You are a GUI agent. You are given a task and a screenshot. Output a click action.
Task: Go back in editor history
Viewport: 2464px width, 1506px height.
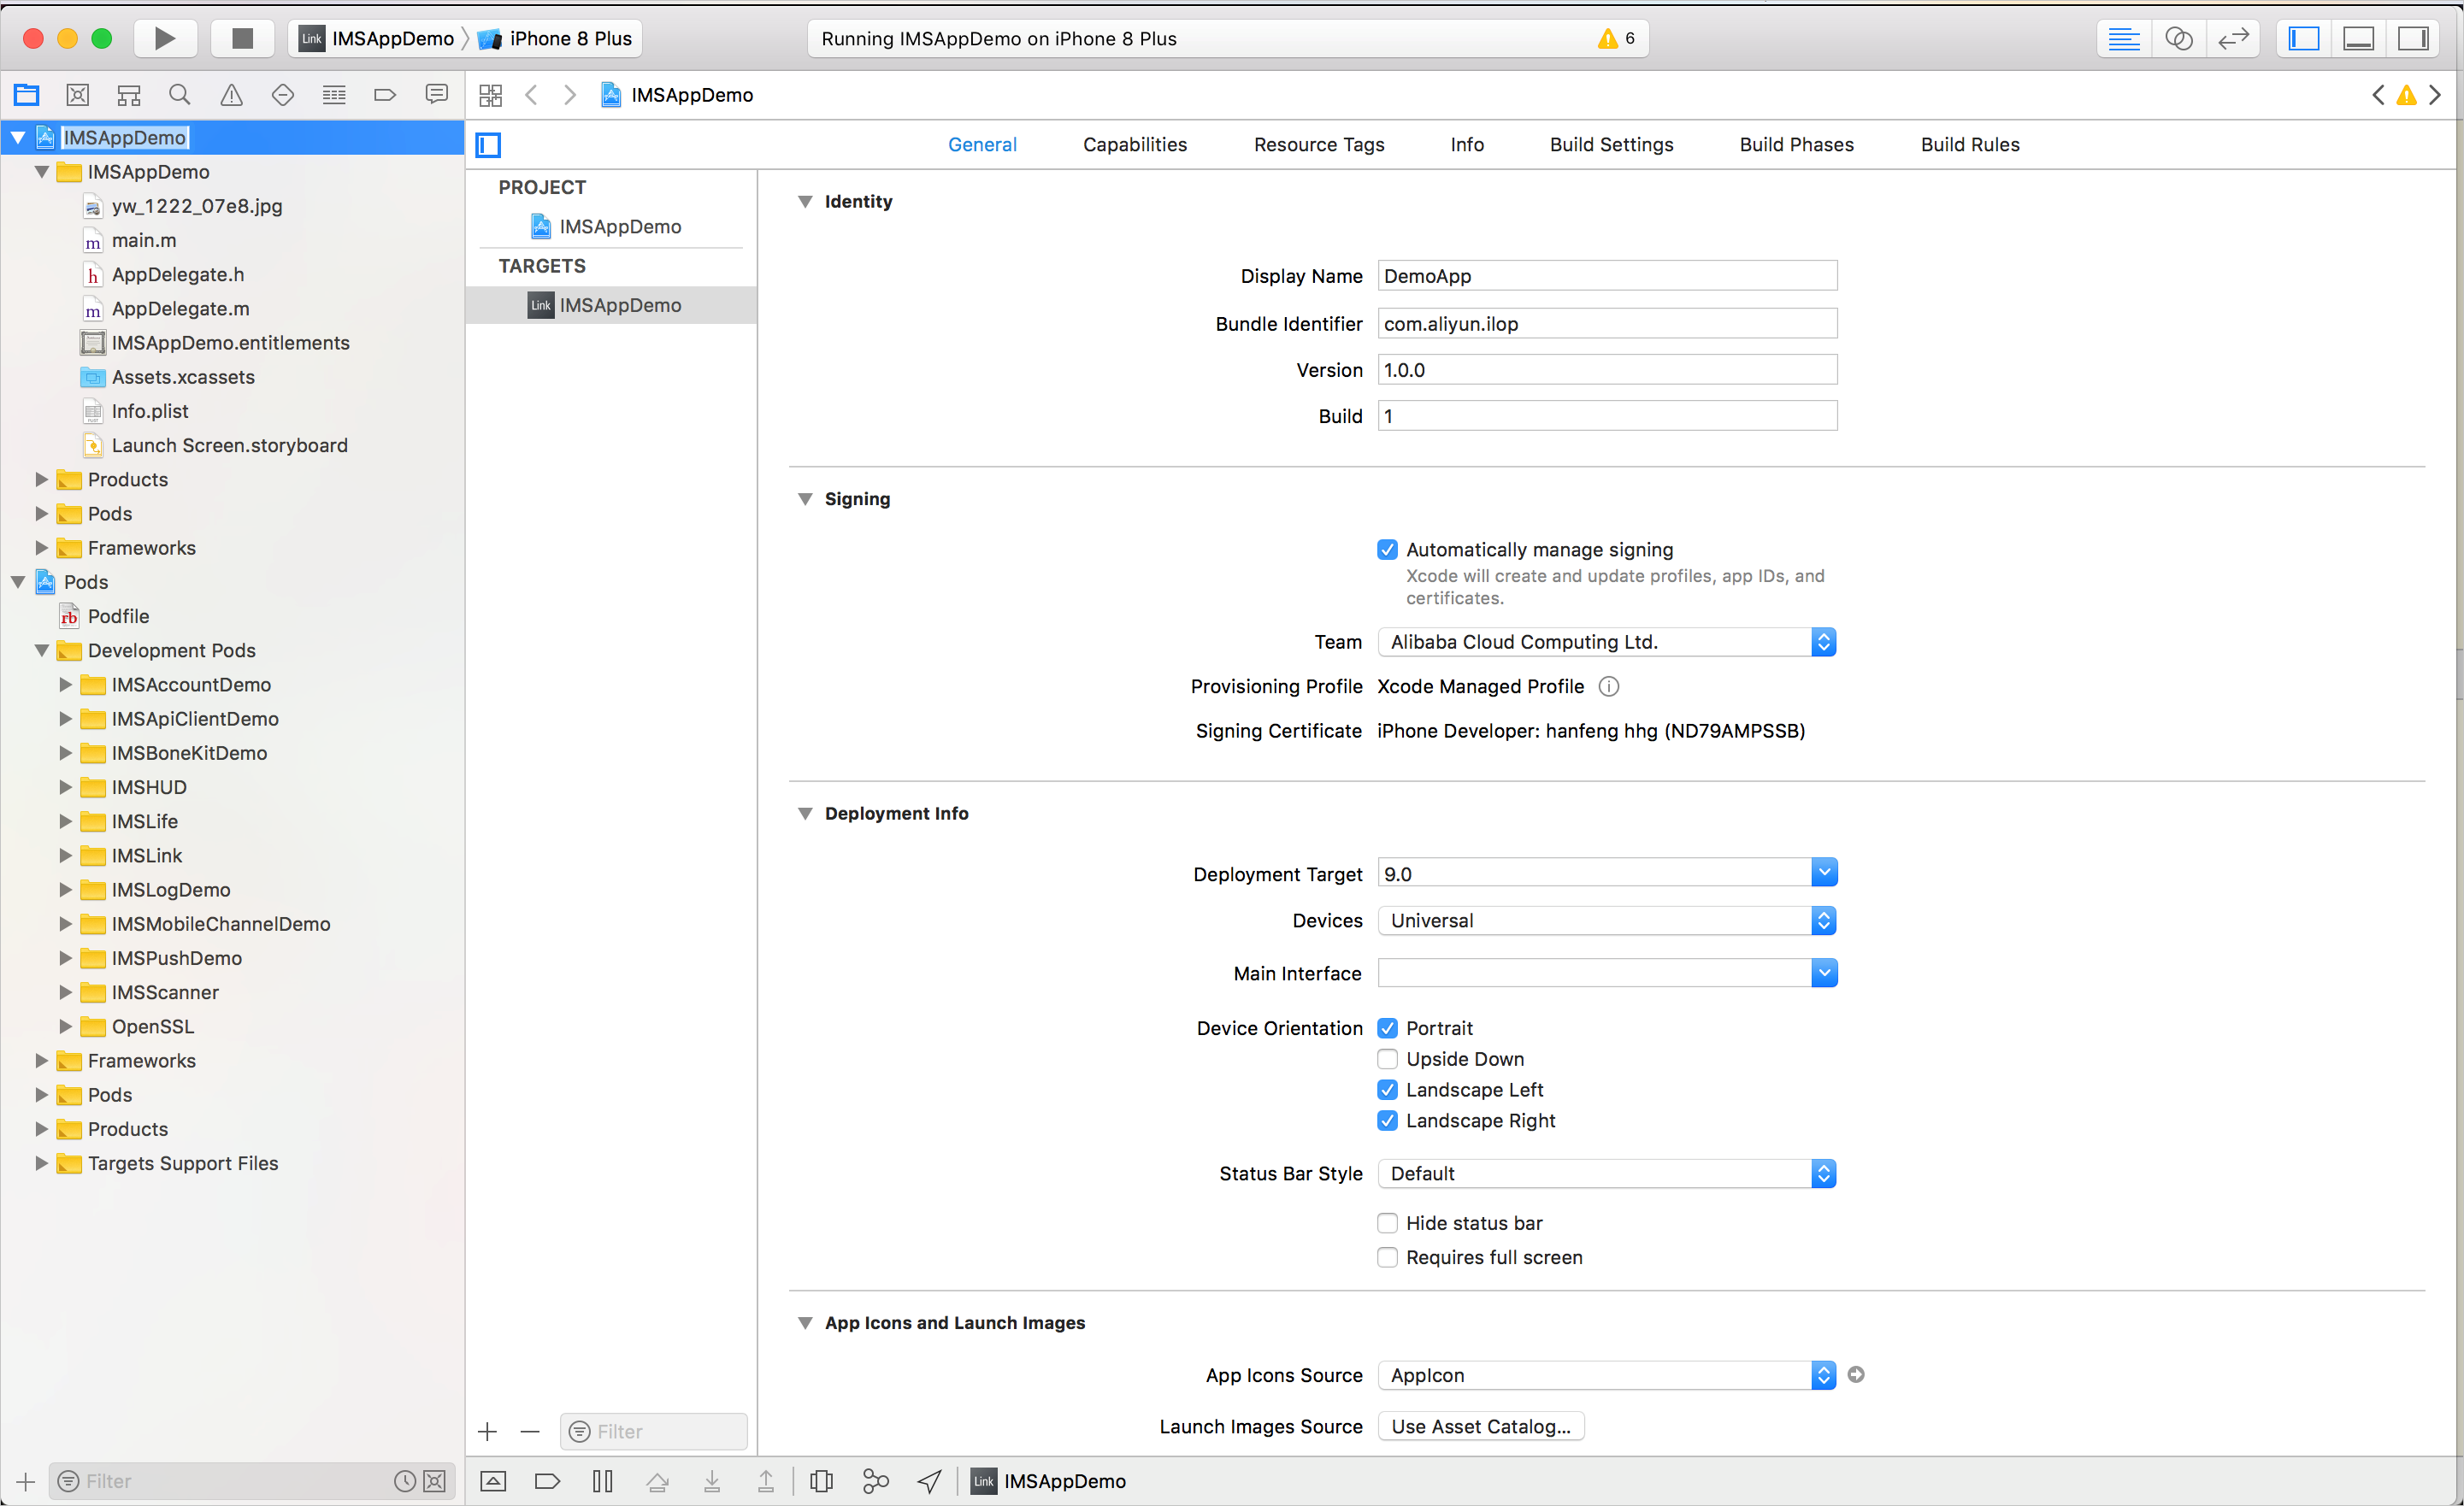click(531, 94)
